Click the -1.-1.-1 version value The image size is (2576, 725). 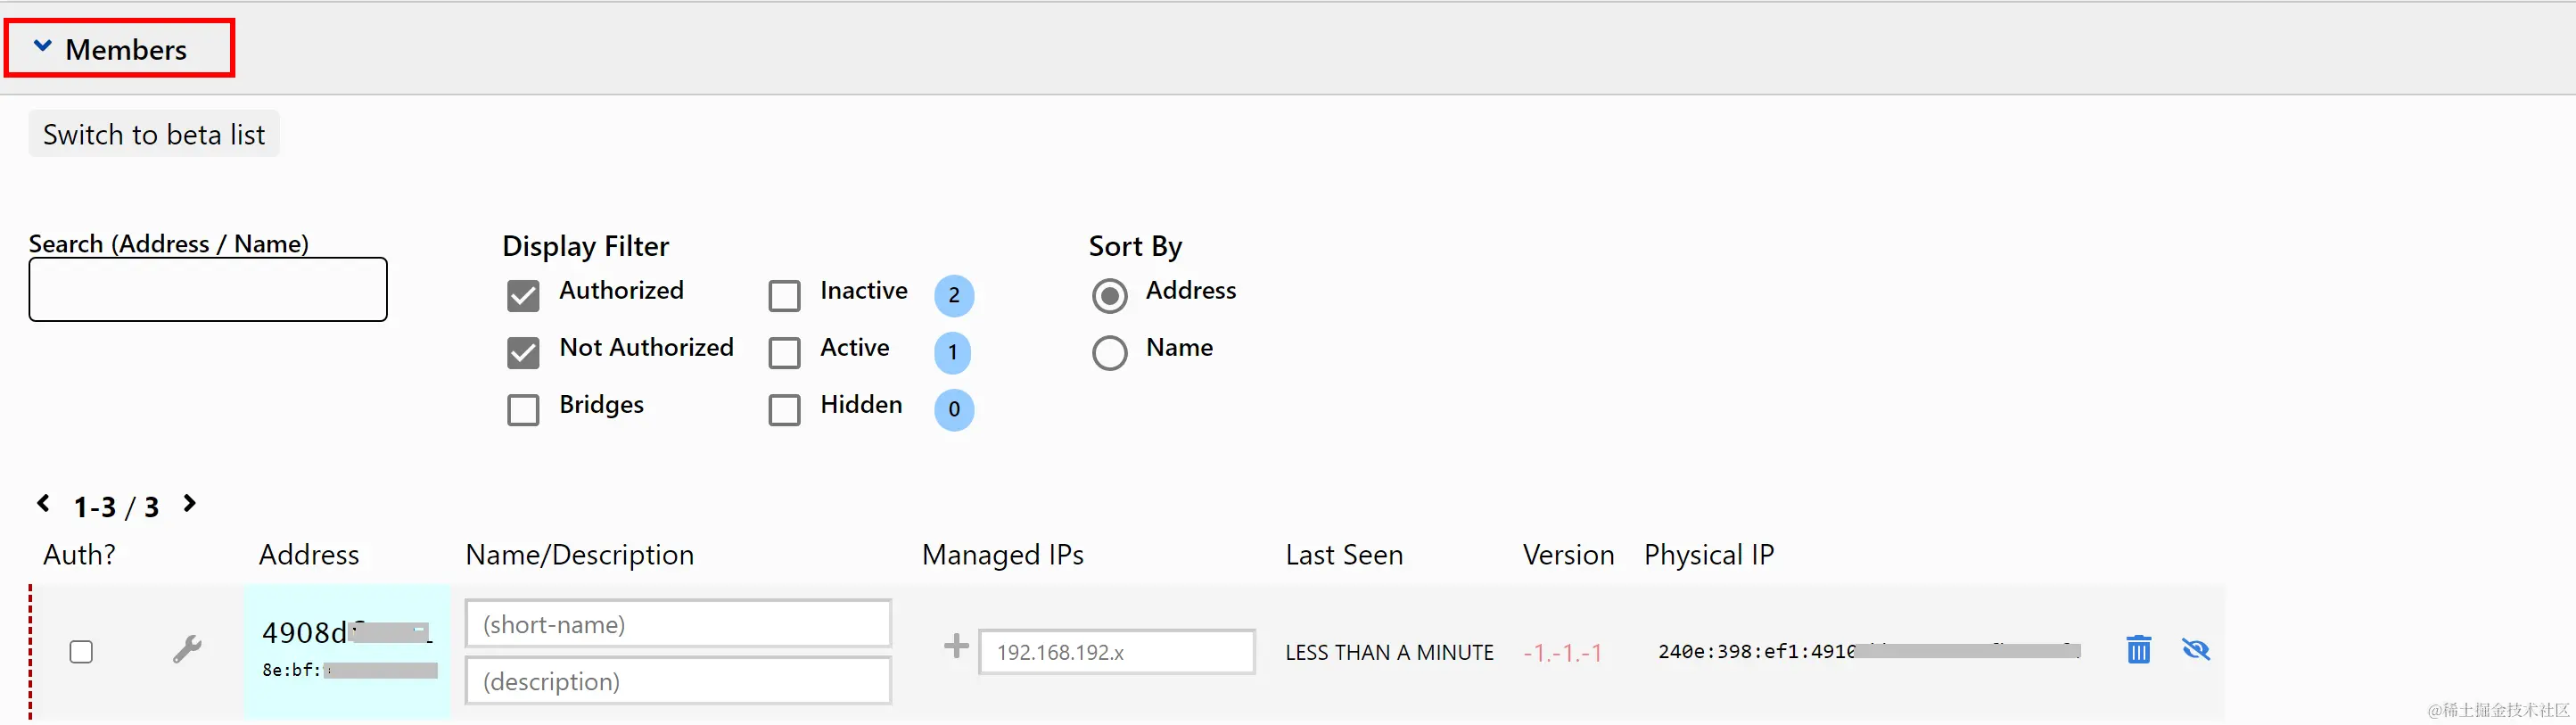click(1563, 653)
